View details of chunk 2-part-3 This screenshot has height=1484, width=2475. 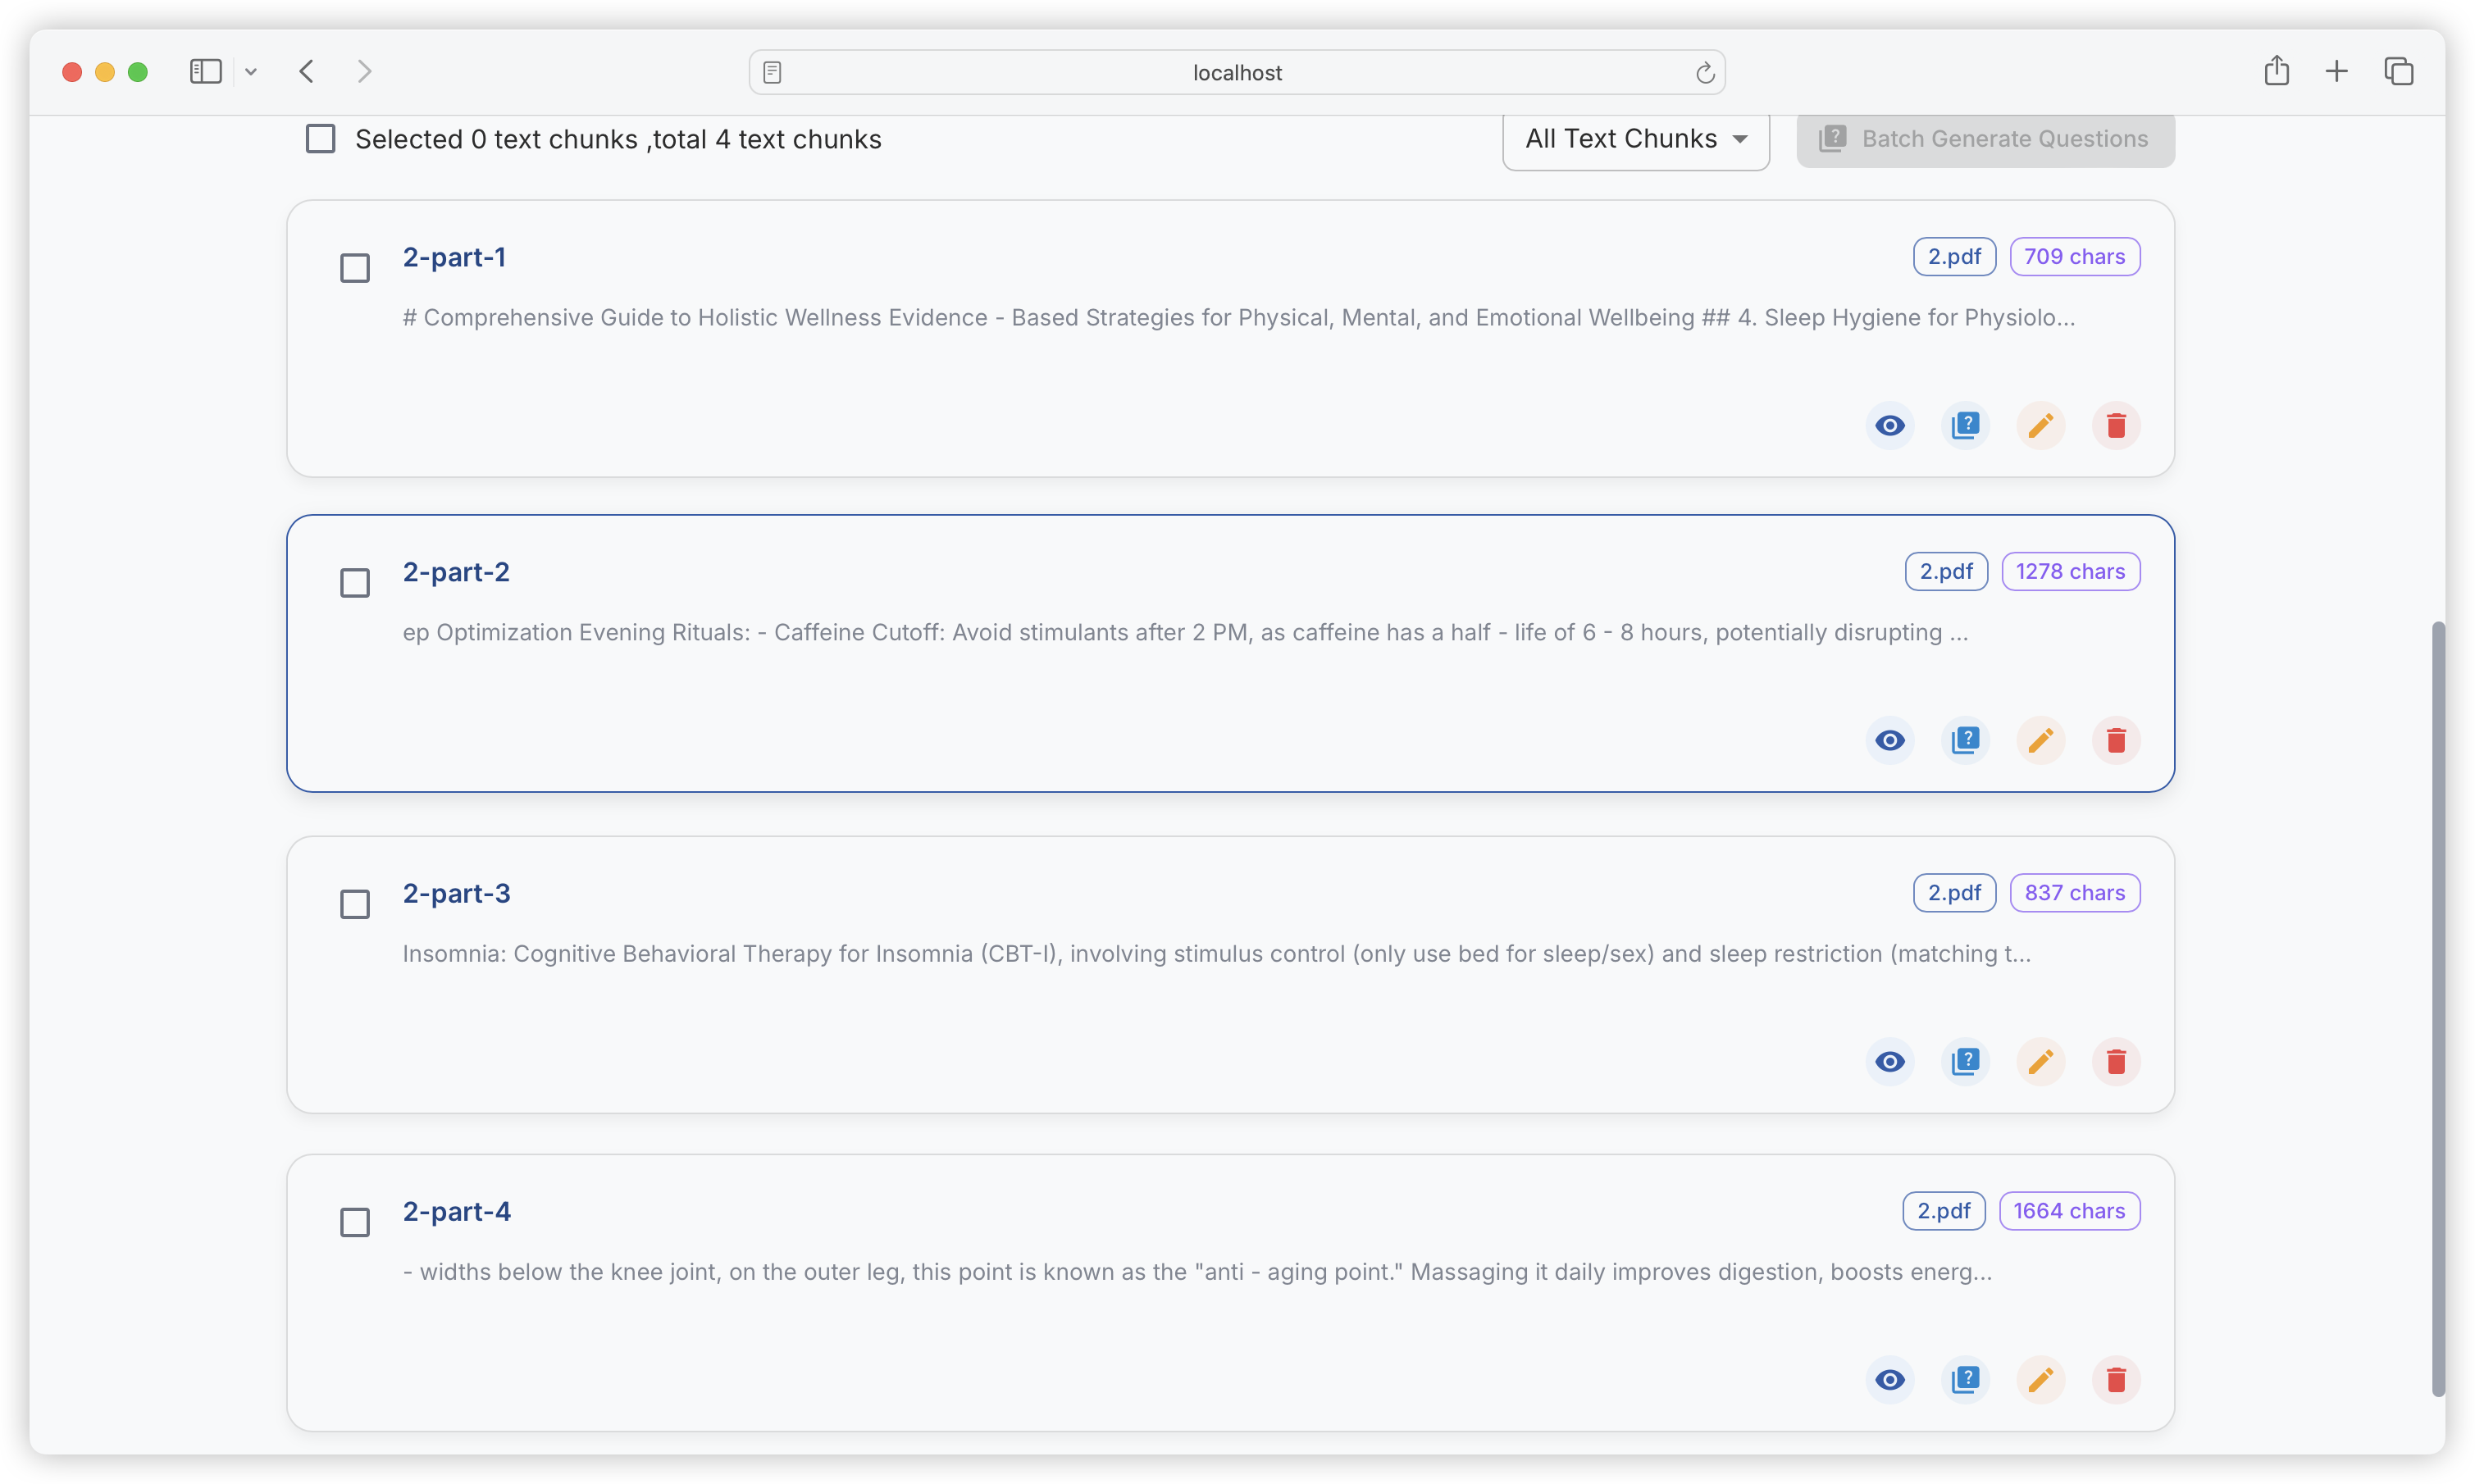click(1889, 1062)
